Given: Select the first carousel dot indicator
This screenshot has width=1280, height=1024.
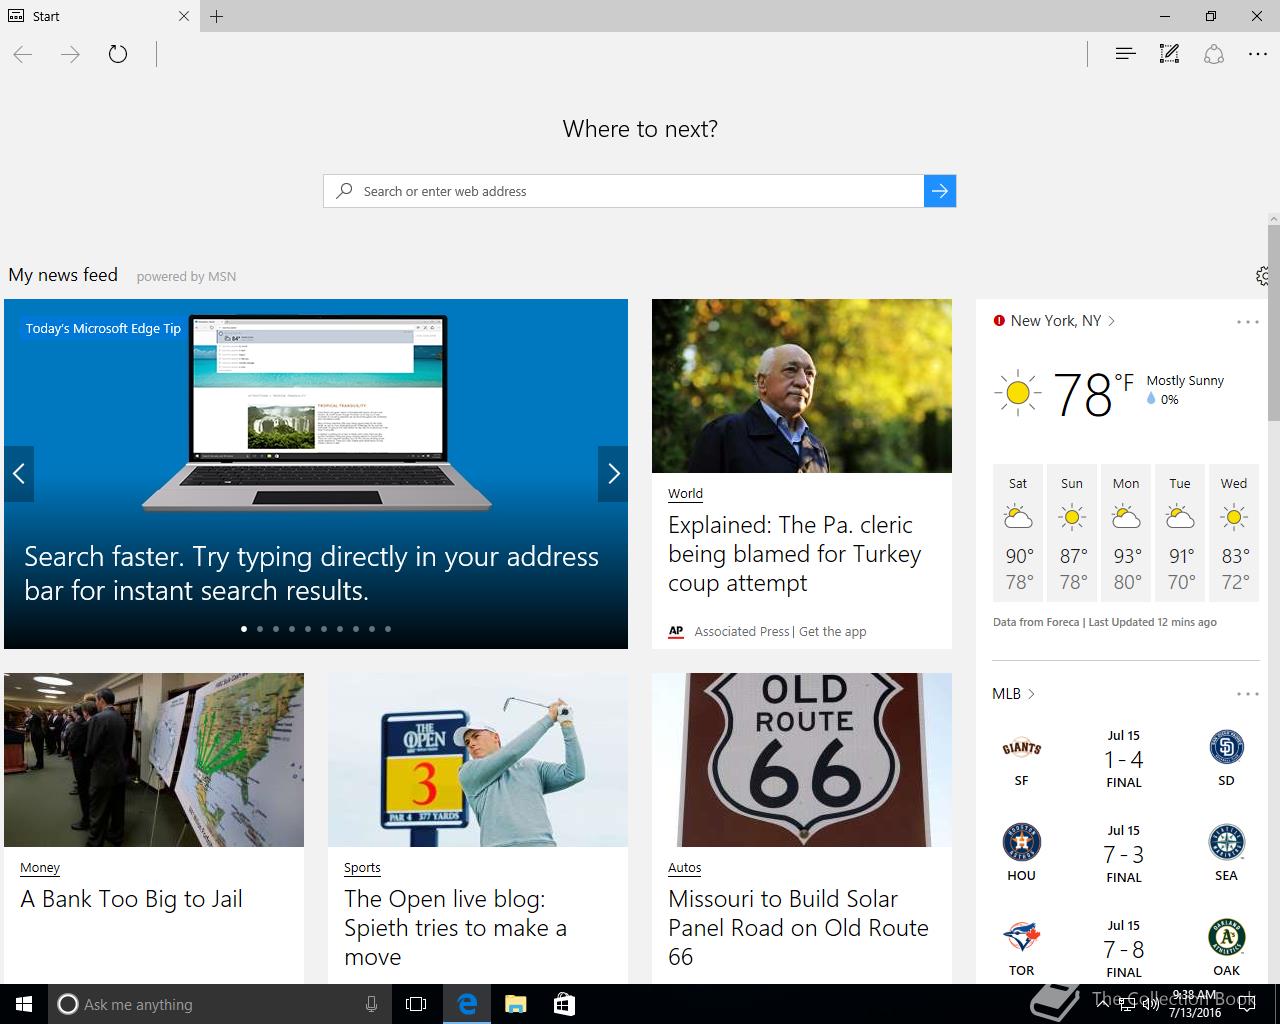Looking at the screenshot, I should coord(244,629).
